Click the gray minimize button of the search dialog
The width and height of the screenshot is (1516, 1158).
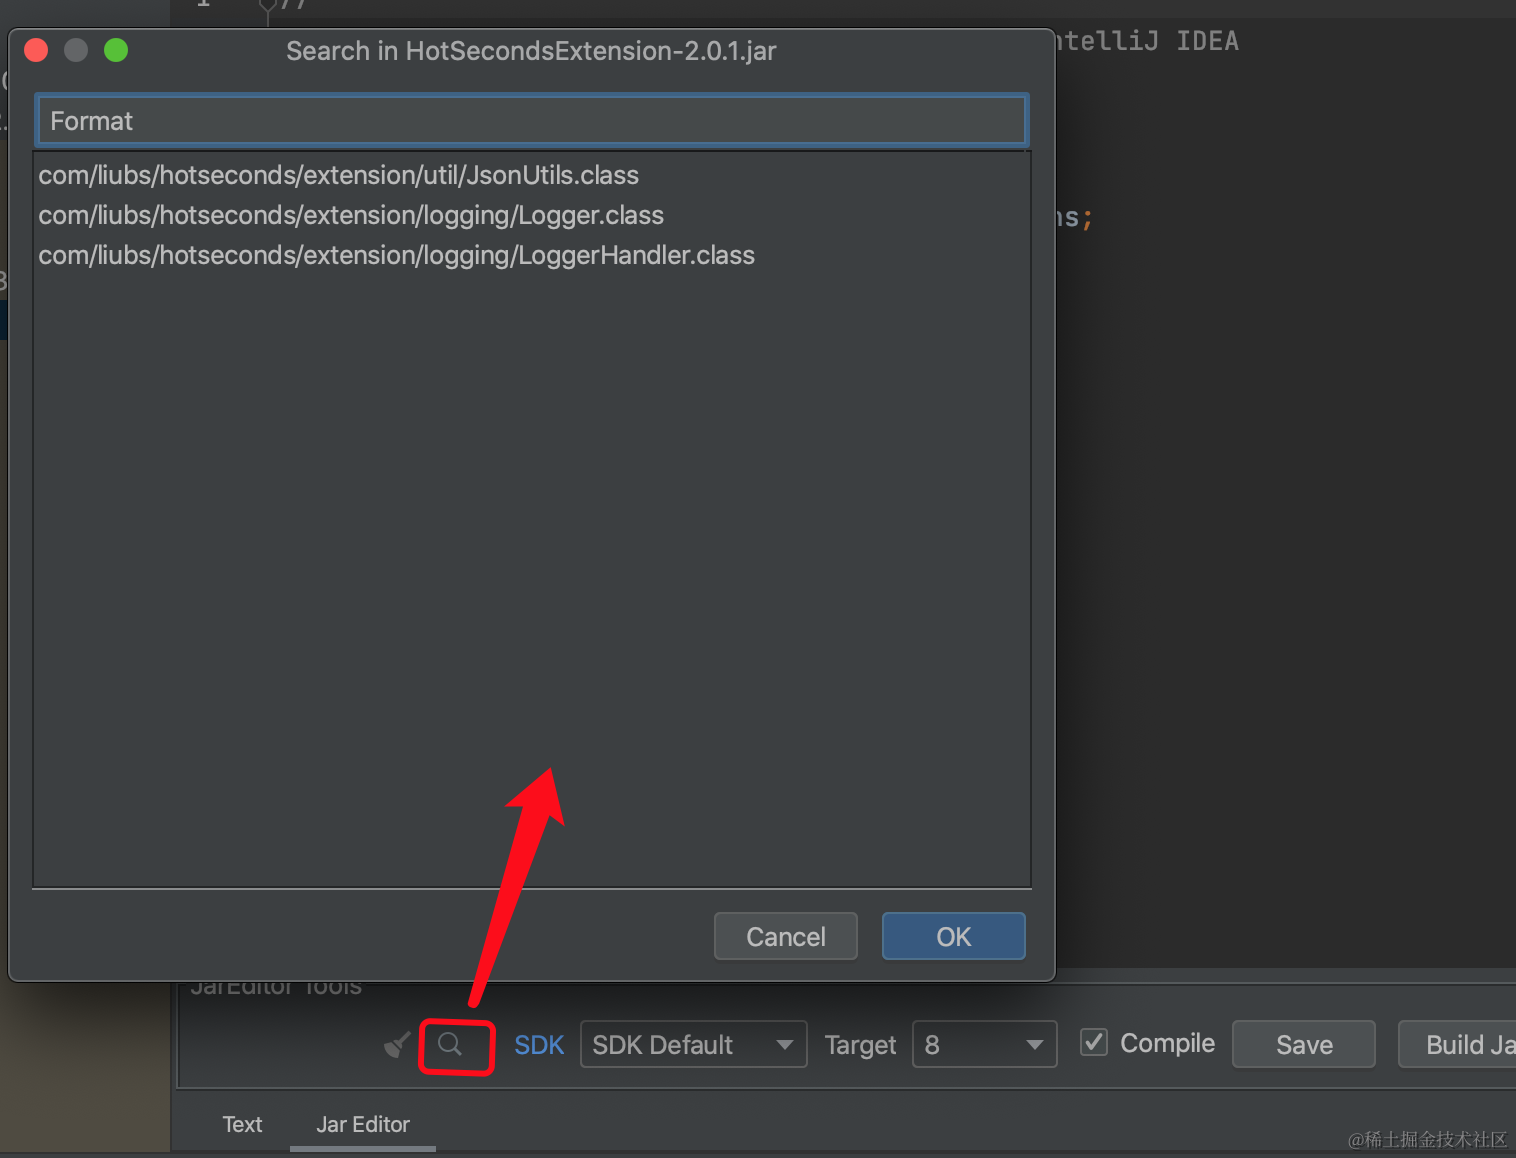coord(76,50)
